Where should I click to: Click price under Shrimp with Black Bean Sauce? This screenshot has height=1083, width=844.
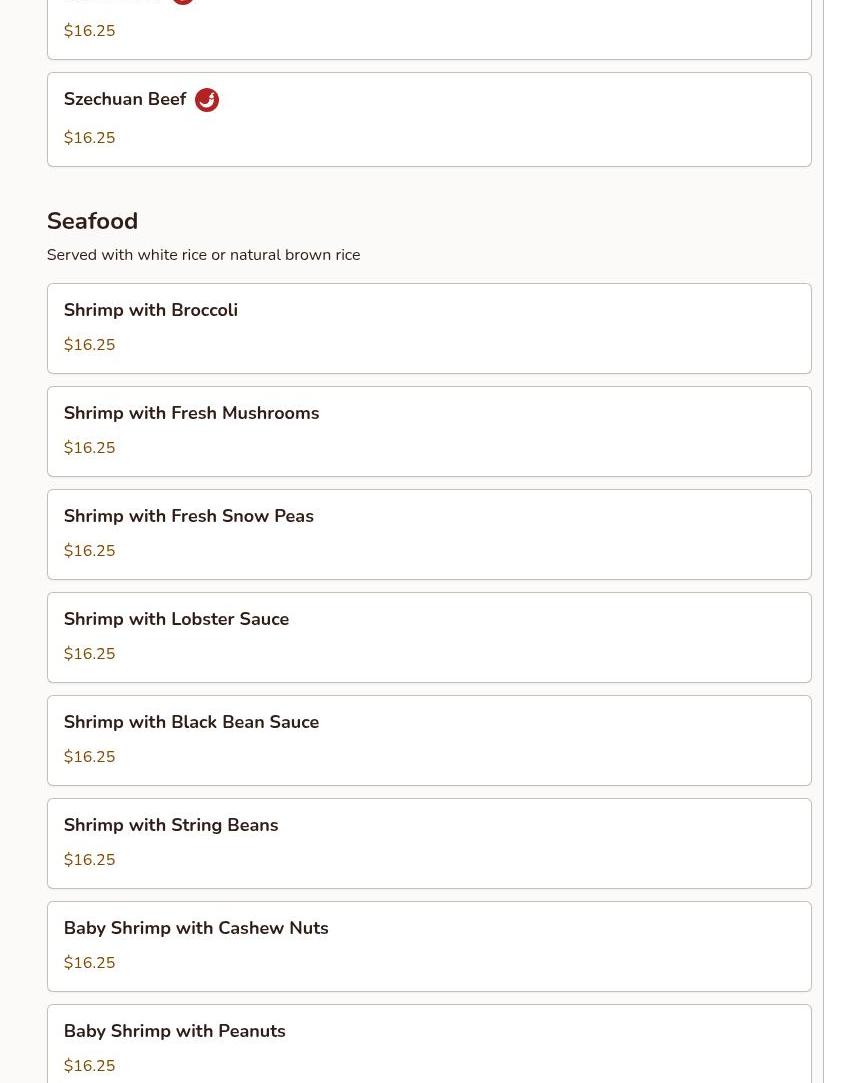[x=89, y=757]
